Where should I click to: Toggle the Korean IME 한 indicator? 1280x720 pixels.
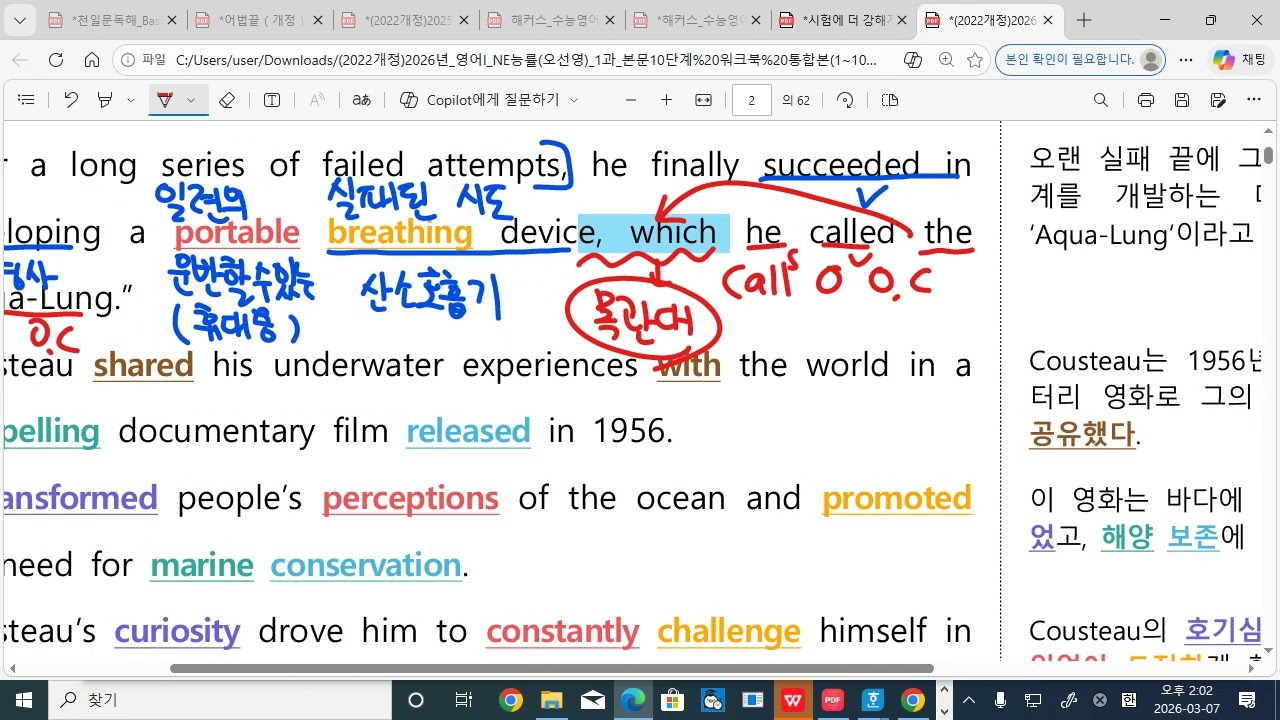1129,700
